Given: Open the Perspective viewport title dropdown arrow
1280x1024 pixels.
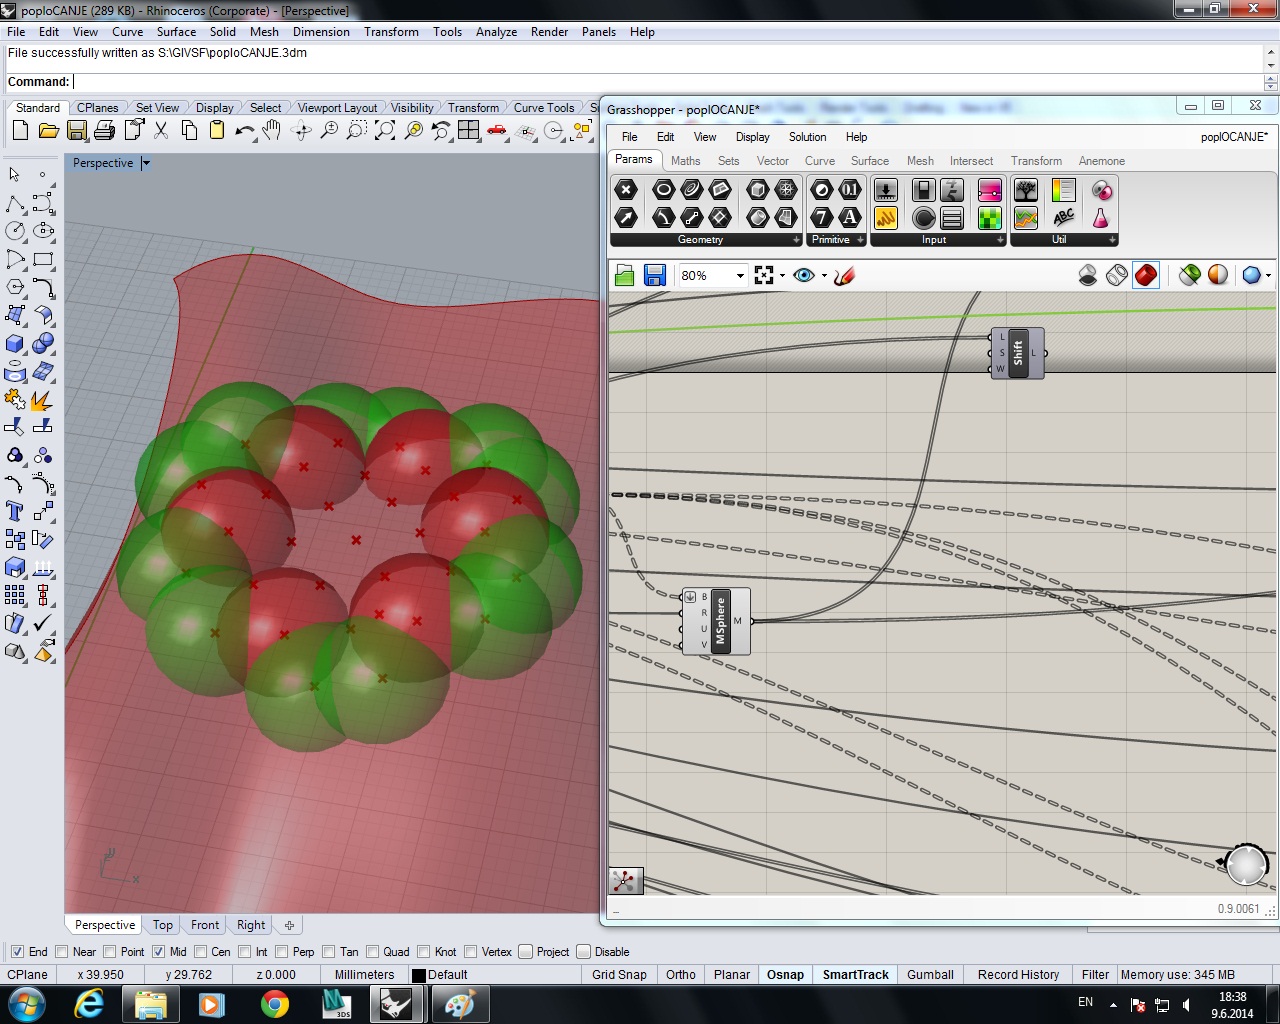Looking at the screenshot, I should pyautogui.click(x=146, y=163).
